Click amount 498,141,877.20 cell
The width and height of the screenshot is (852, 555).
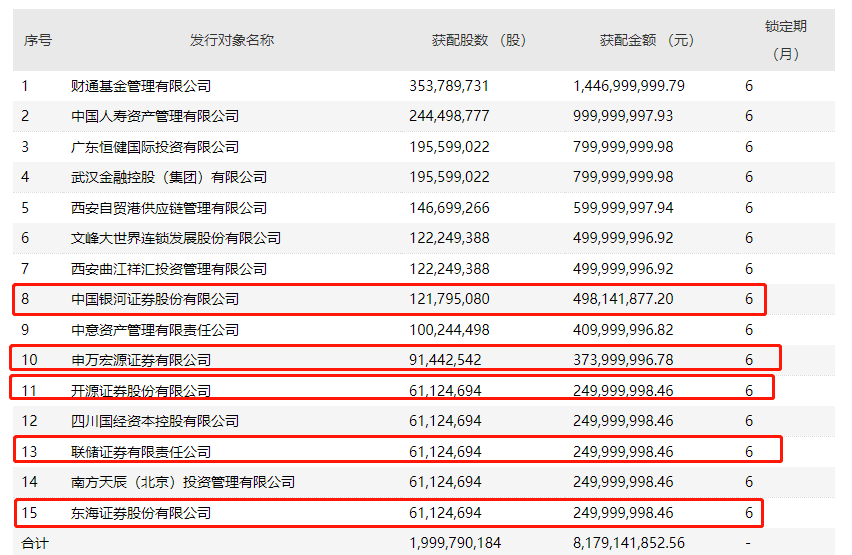(623, 299)
